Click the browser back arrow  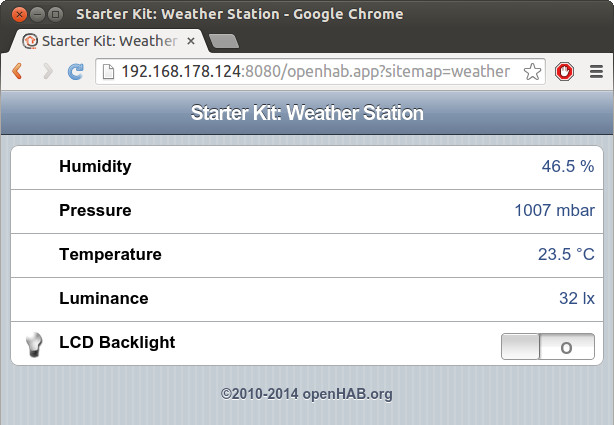[x=17, y=72]
